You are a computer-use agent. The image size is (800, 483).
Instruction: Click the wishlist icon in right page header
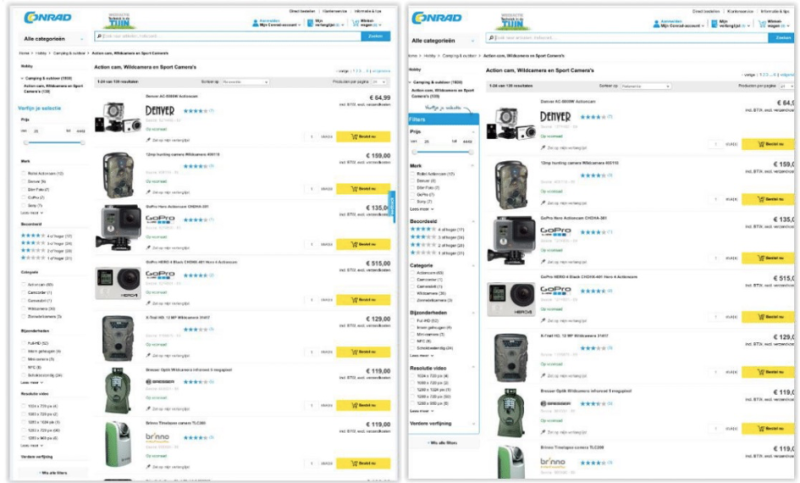pyautogui.click(x=714, y=24)
